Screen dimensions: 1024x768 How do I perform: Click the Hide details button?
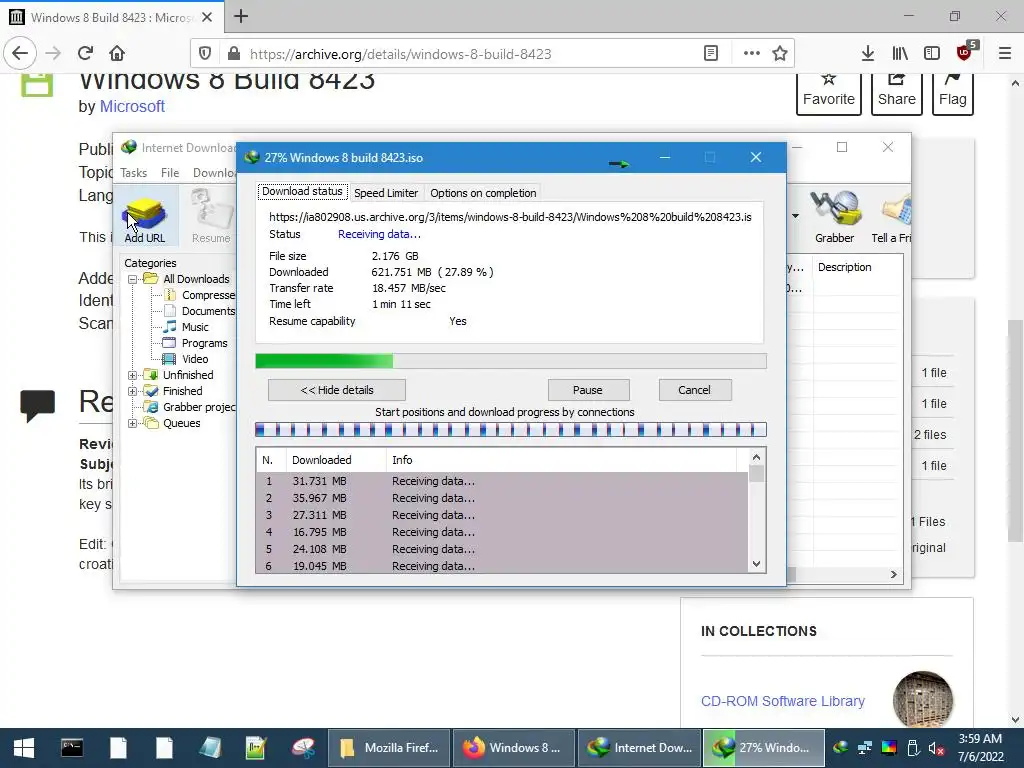tap(336, 390)
